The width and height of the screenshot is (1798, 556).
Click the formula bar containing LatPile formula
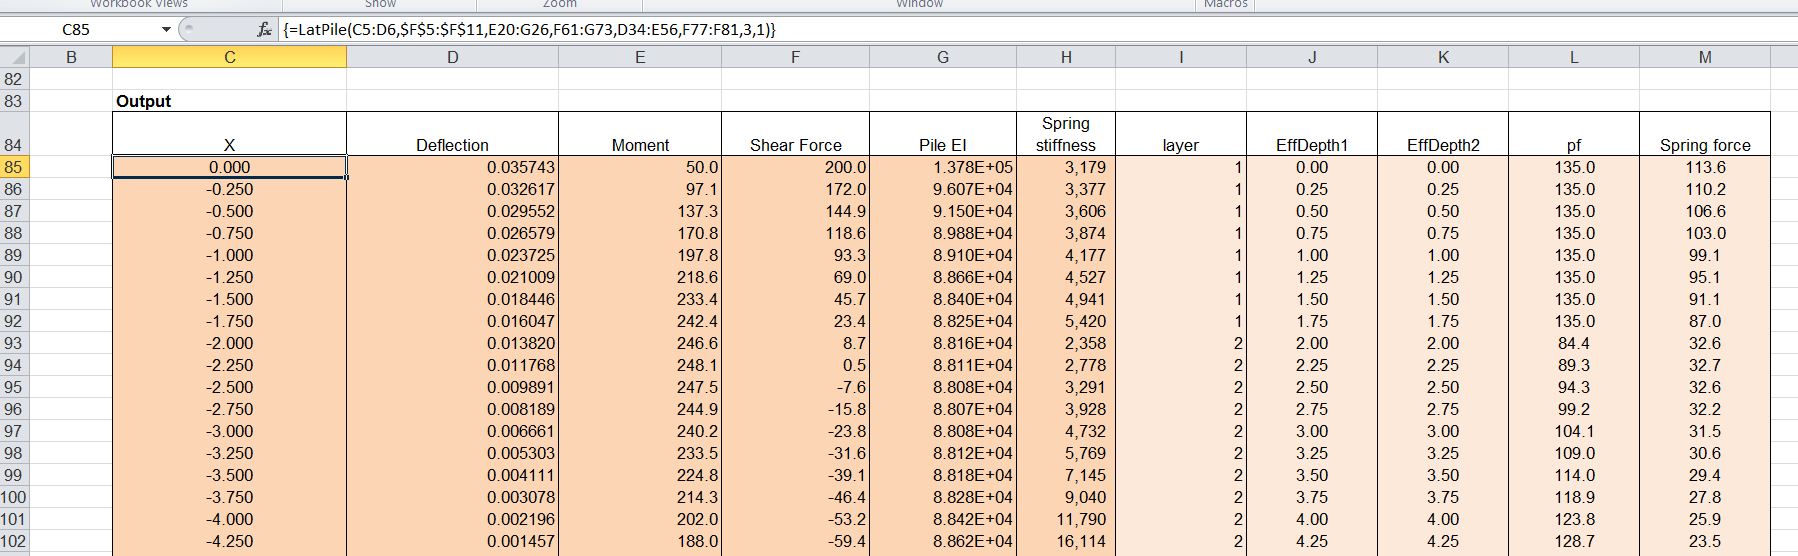pyautogui.click(x=900, y=30)
